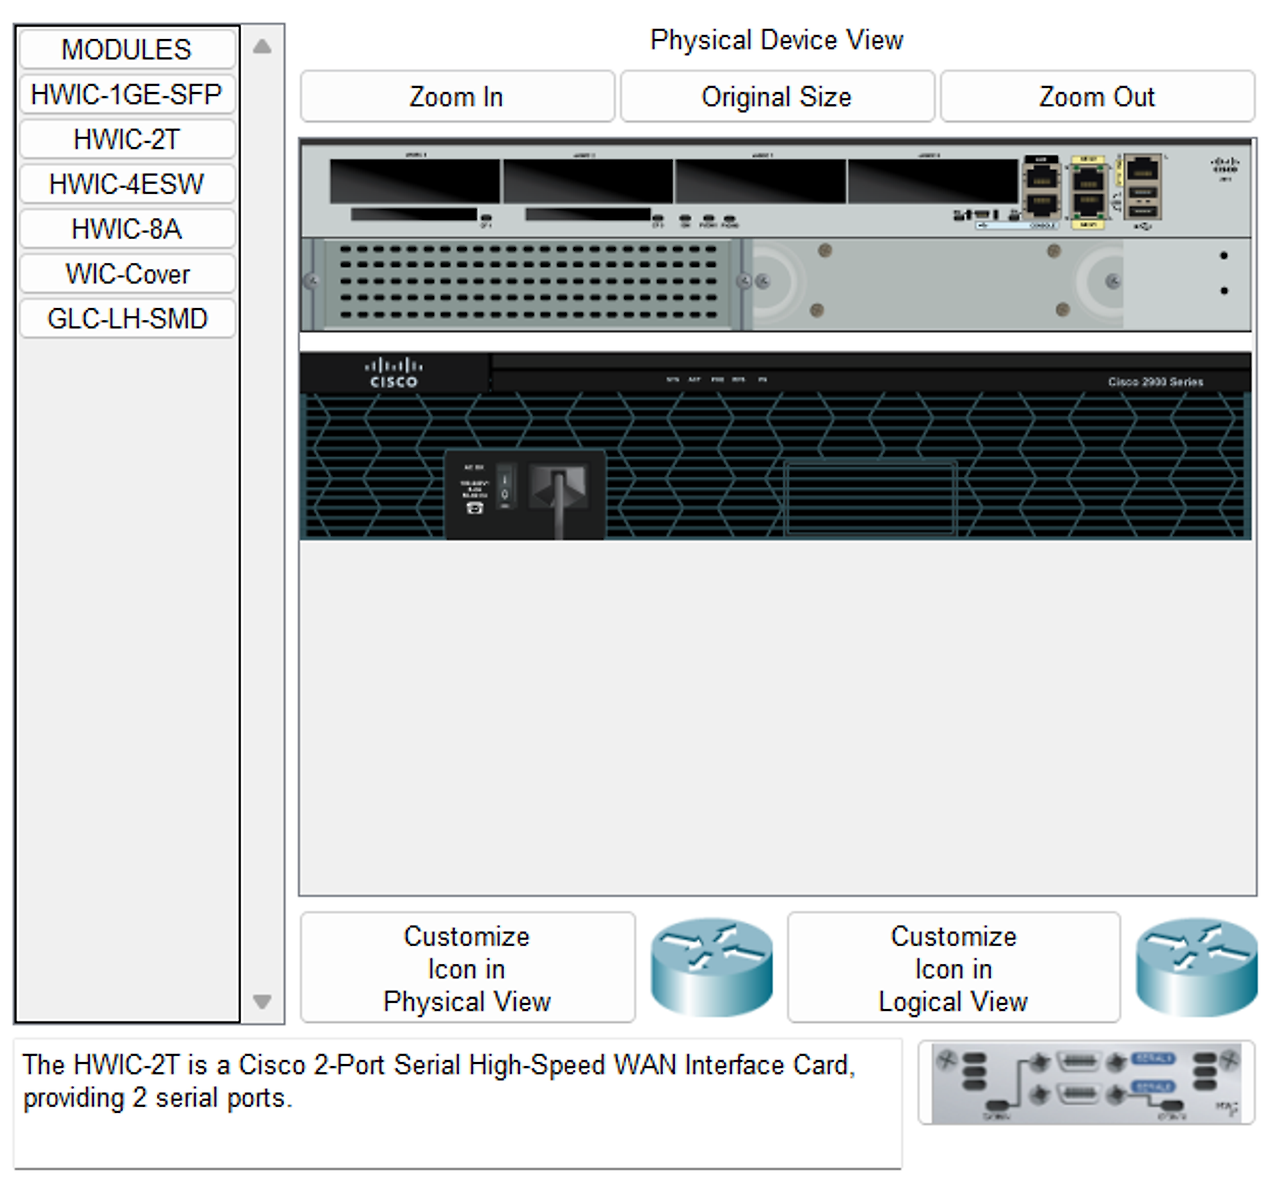The height and width of the screenshot is (1178, 1280).
Task: Click the Cisco logo on router front
Action: click(393, 372)
